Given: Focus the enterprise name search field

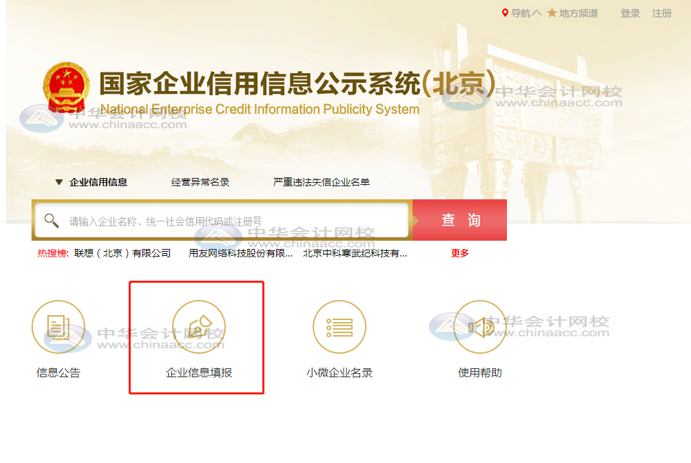Looking at the screenshot, I should pyautogui.click(x=222, y=220).
